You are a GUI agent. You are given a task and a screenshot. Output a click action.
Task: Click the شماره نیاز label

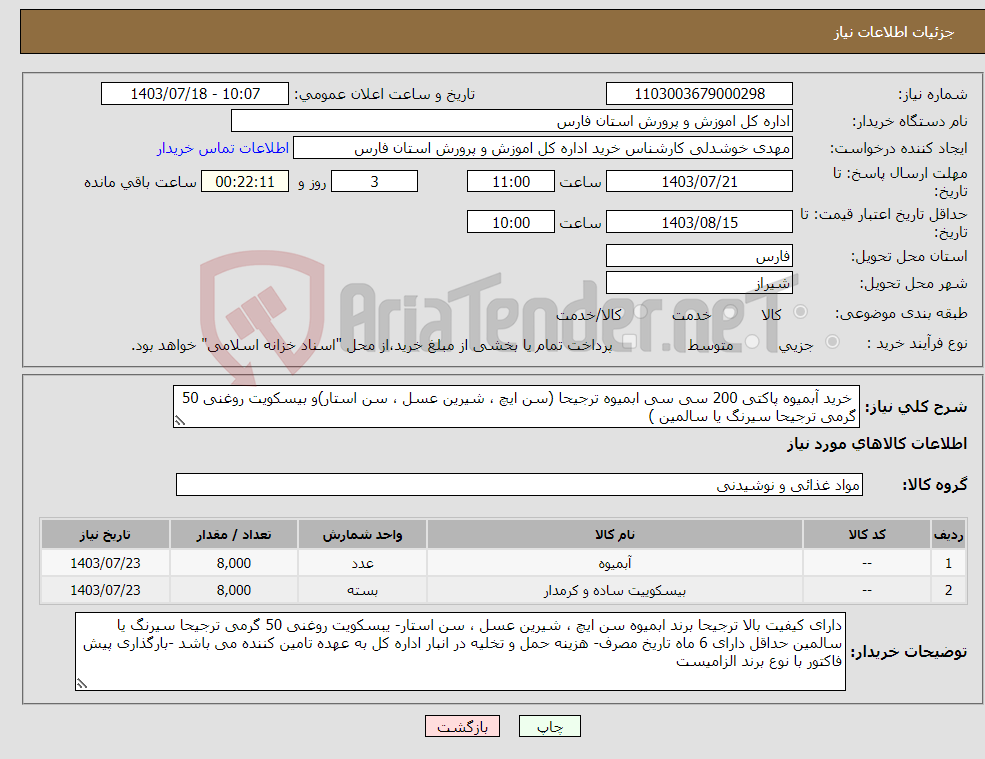(x=933, y=94)
